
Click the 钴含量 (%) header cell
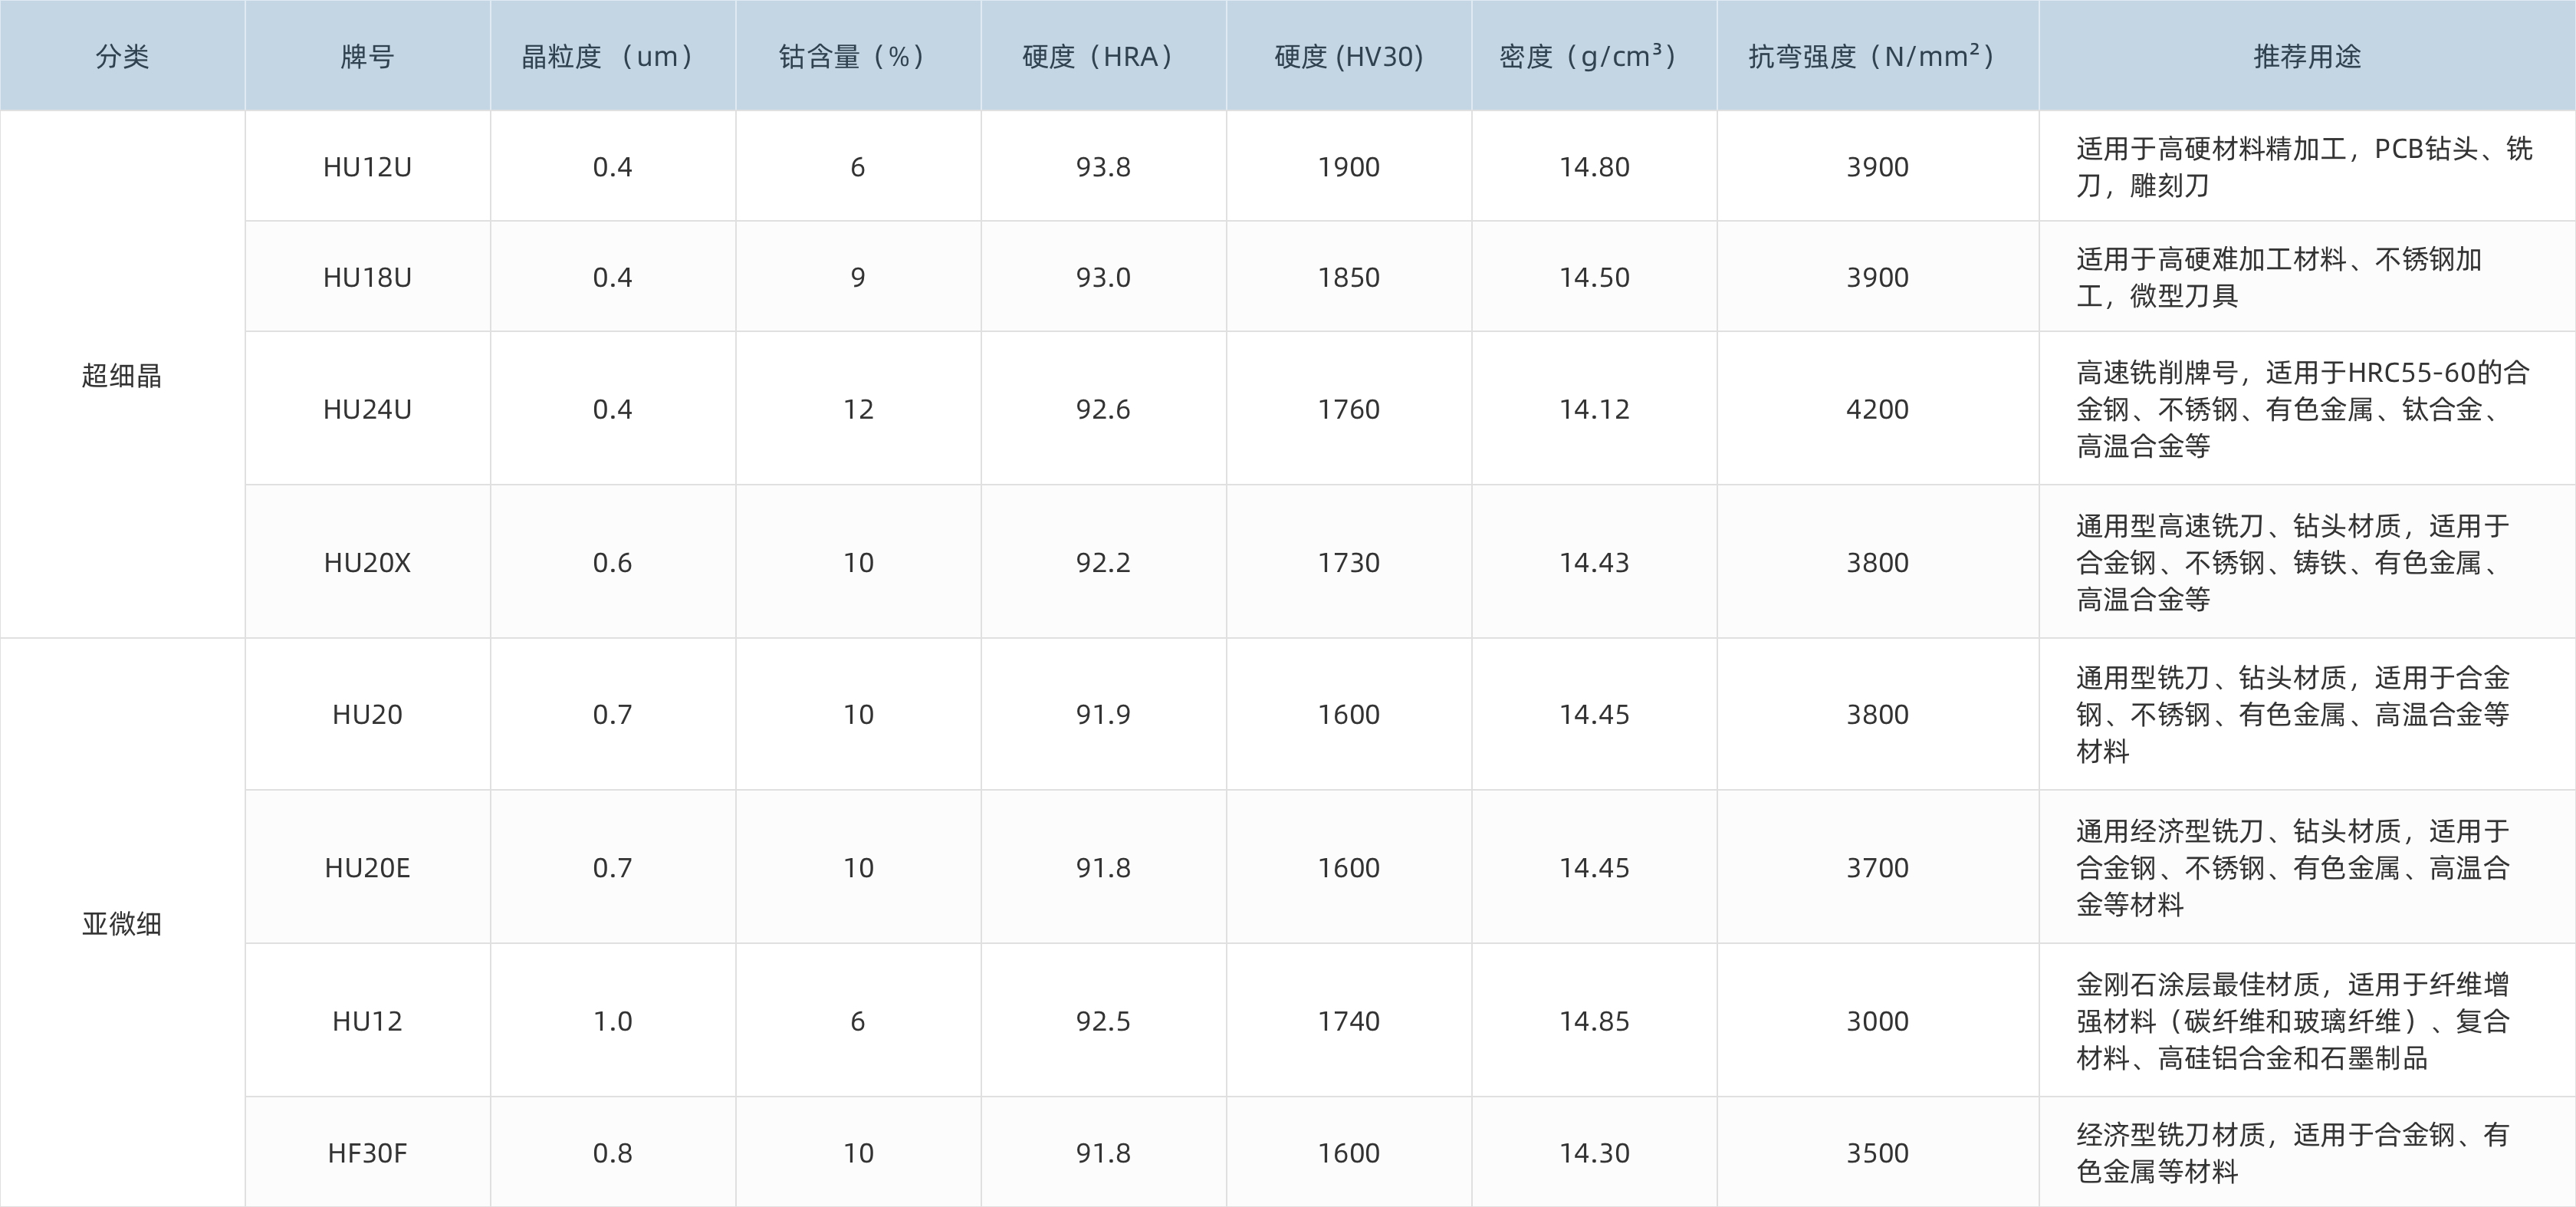(x=857, y=56)
